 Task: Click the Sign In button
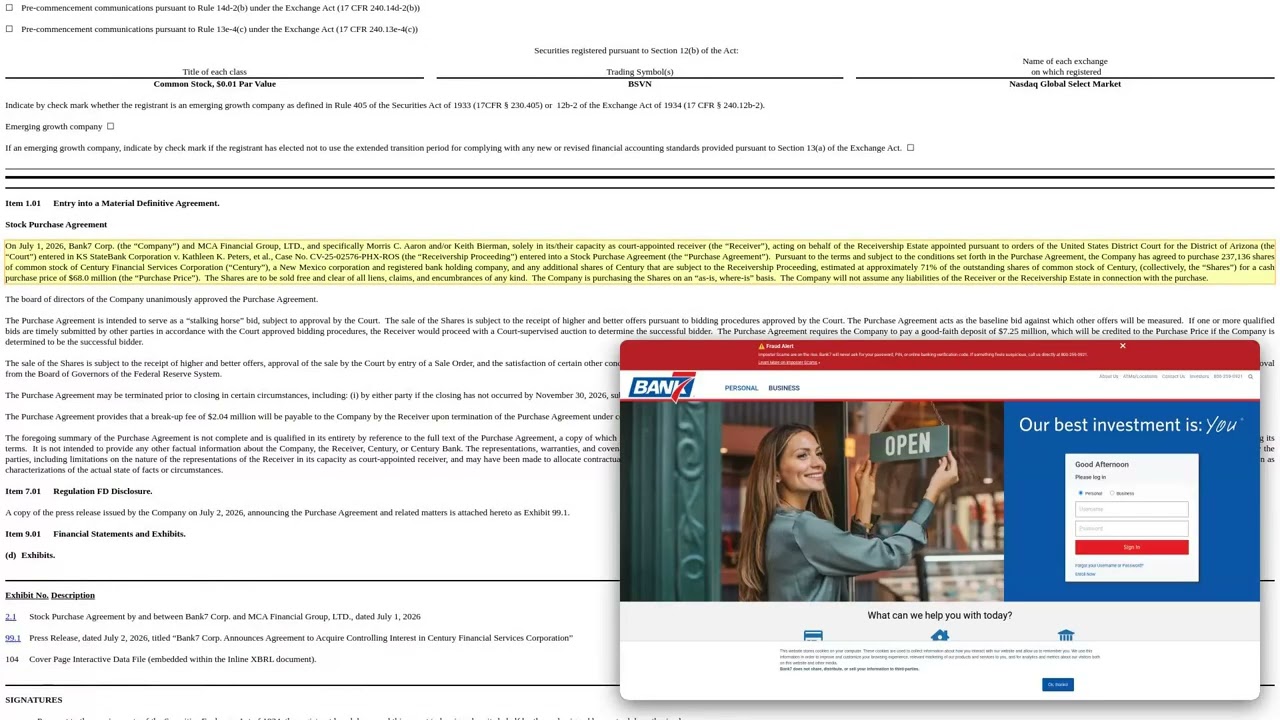pos(1131,547)
